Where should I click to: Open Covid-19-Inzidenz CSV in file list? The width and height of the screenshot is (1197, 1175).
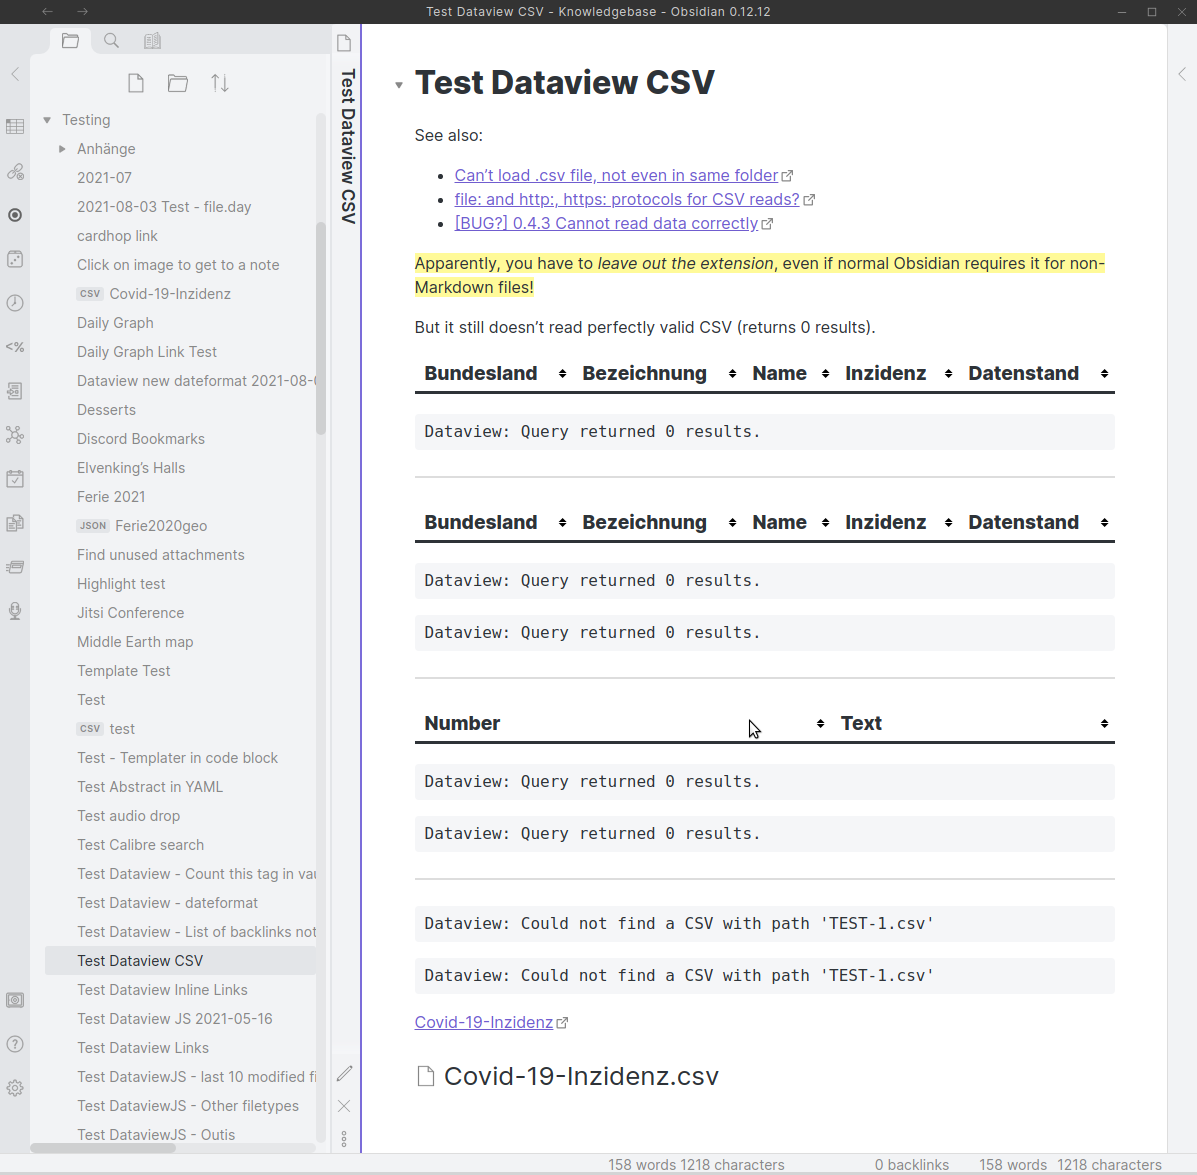click(x=169, y=294)
